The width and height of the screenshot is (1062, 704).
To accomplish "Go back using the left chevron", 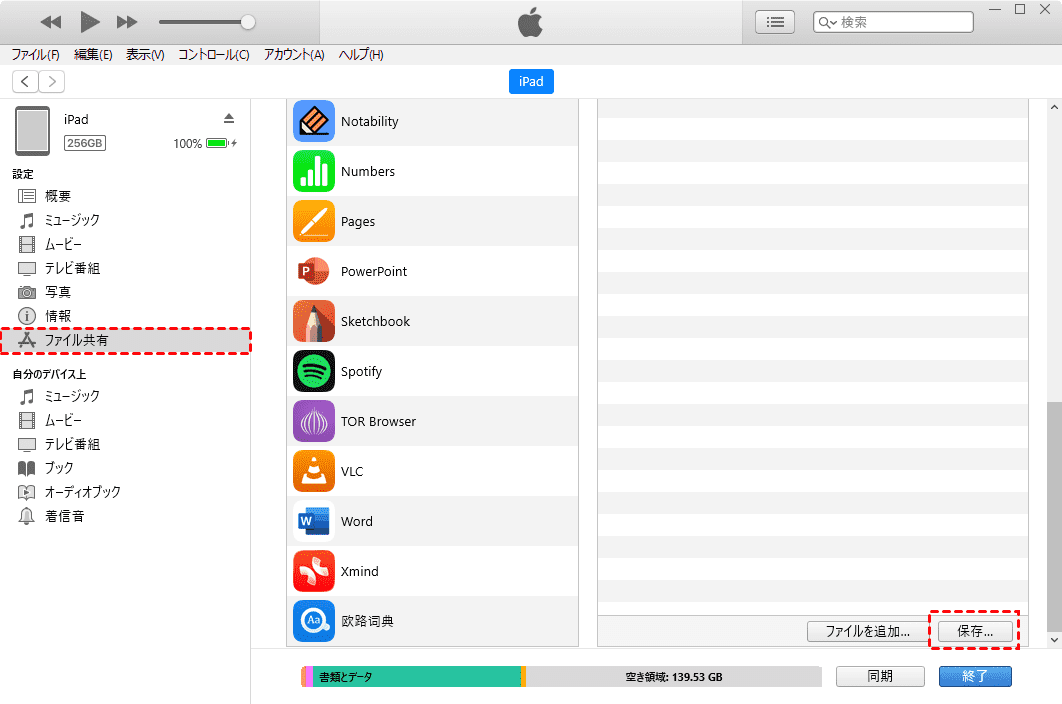I will (x=25, y=82).
